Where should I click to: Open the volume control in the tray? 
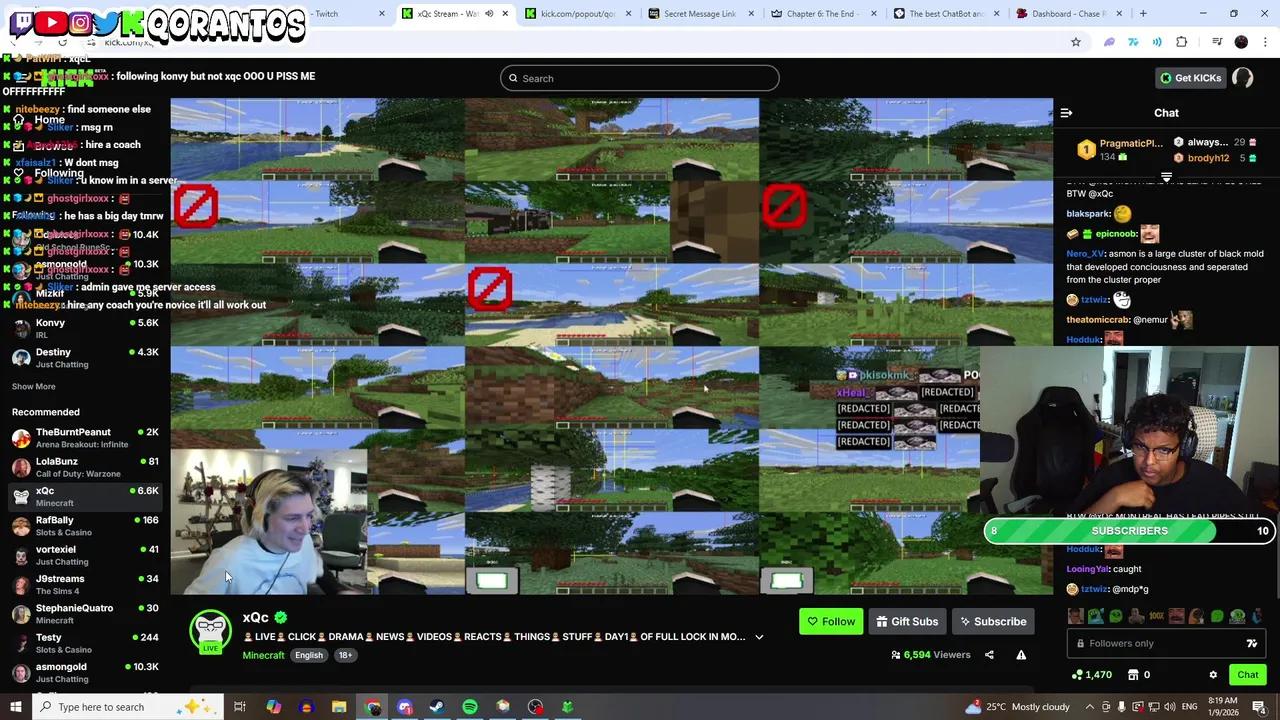click(1169, 707)
